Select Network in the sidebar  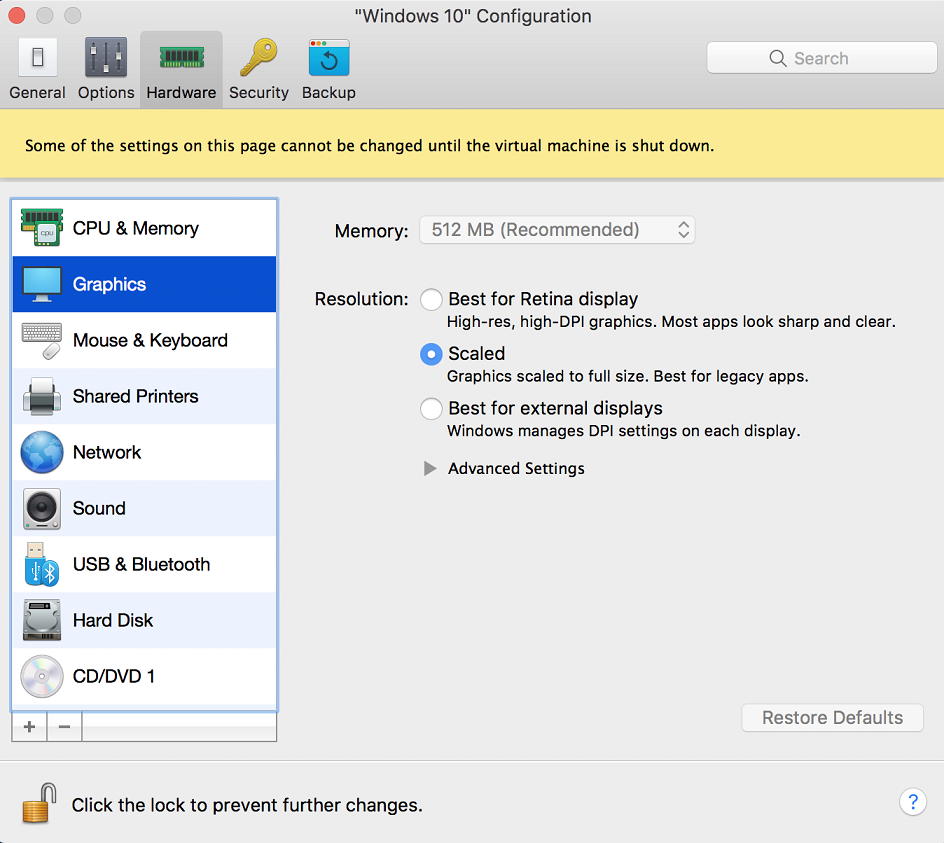[x=144, y=452]
